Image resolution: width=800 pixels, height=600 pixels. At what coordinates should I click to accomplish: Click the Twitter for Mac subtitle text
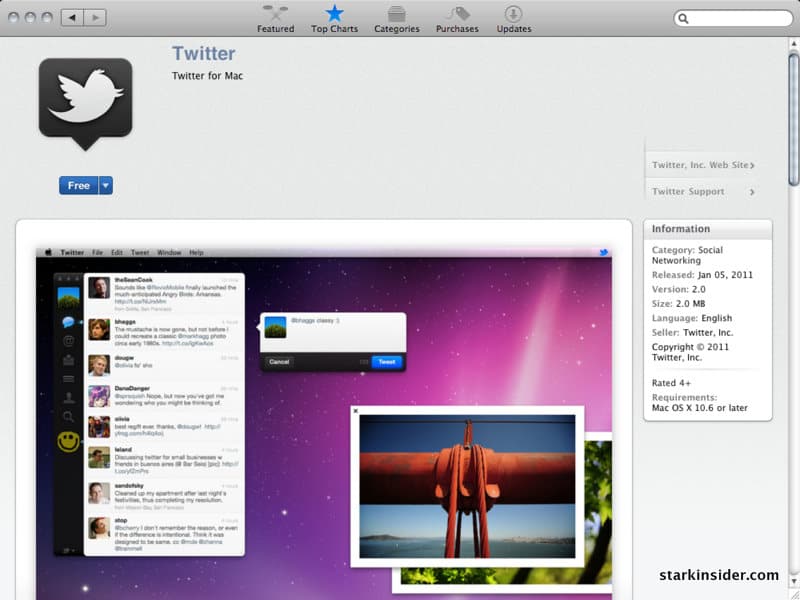(x=207, y=76)
